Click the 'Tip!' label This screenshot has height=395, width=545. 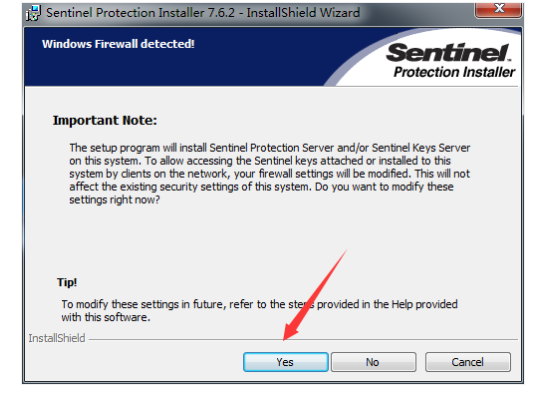67,282
